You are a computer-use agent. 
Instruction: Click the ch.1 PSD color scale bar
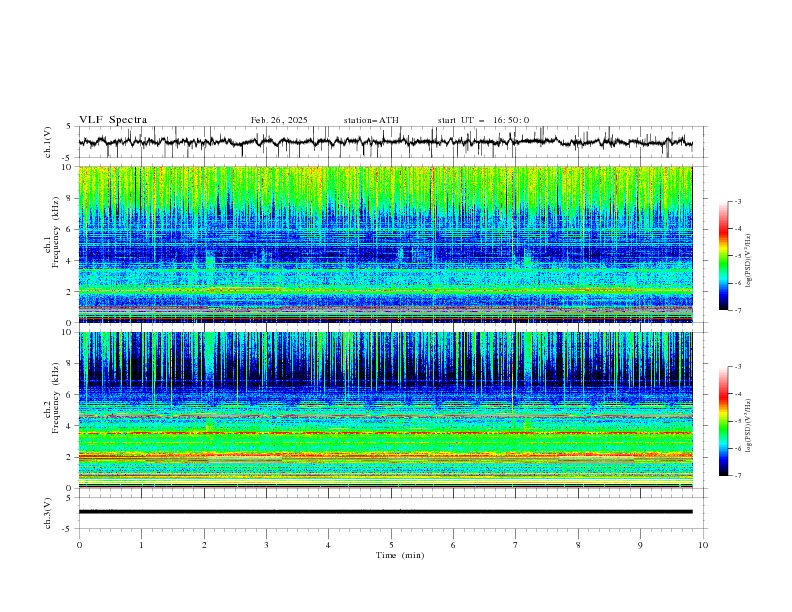coord(723,256)
